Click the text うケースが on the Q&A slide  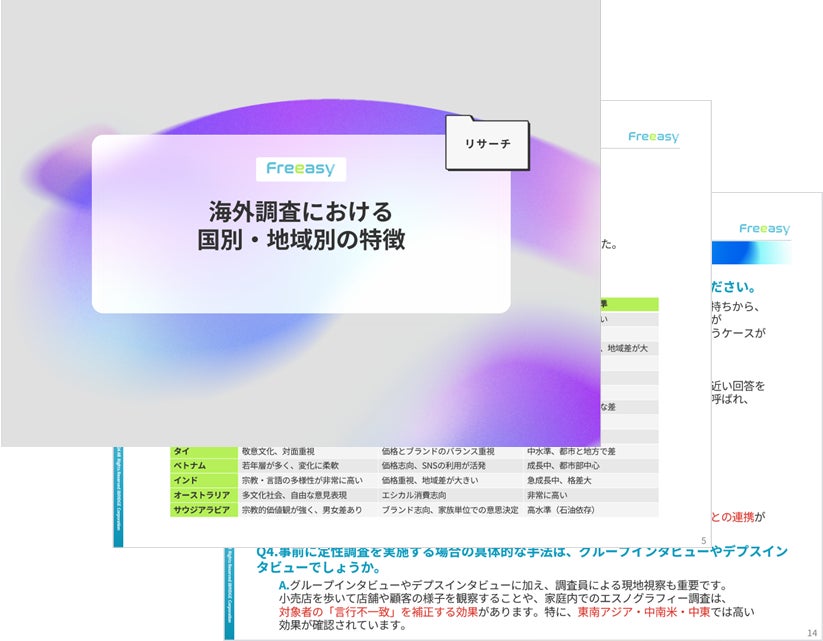click(738, 333)
